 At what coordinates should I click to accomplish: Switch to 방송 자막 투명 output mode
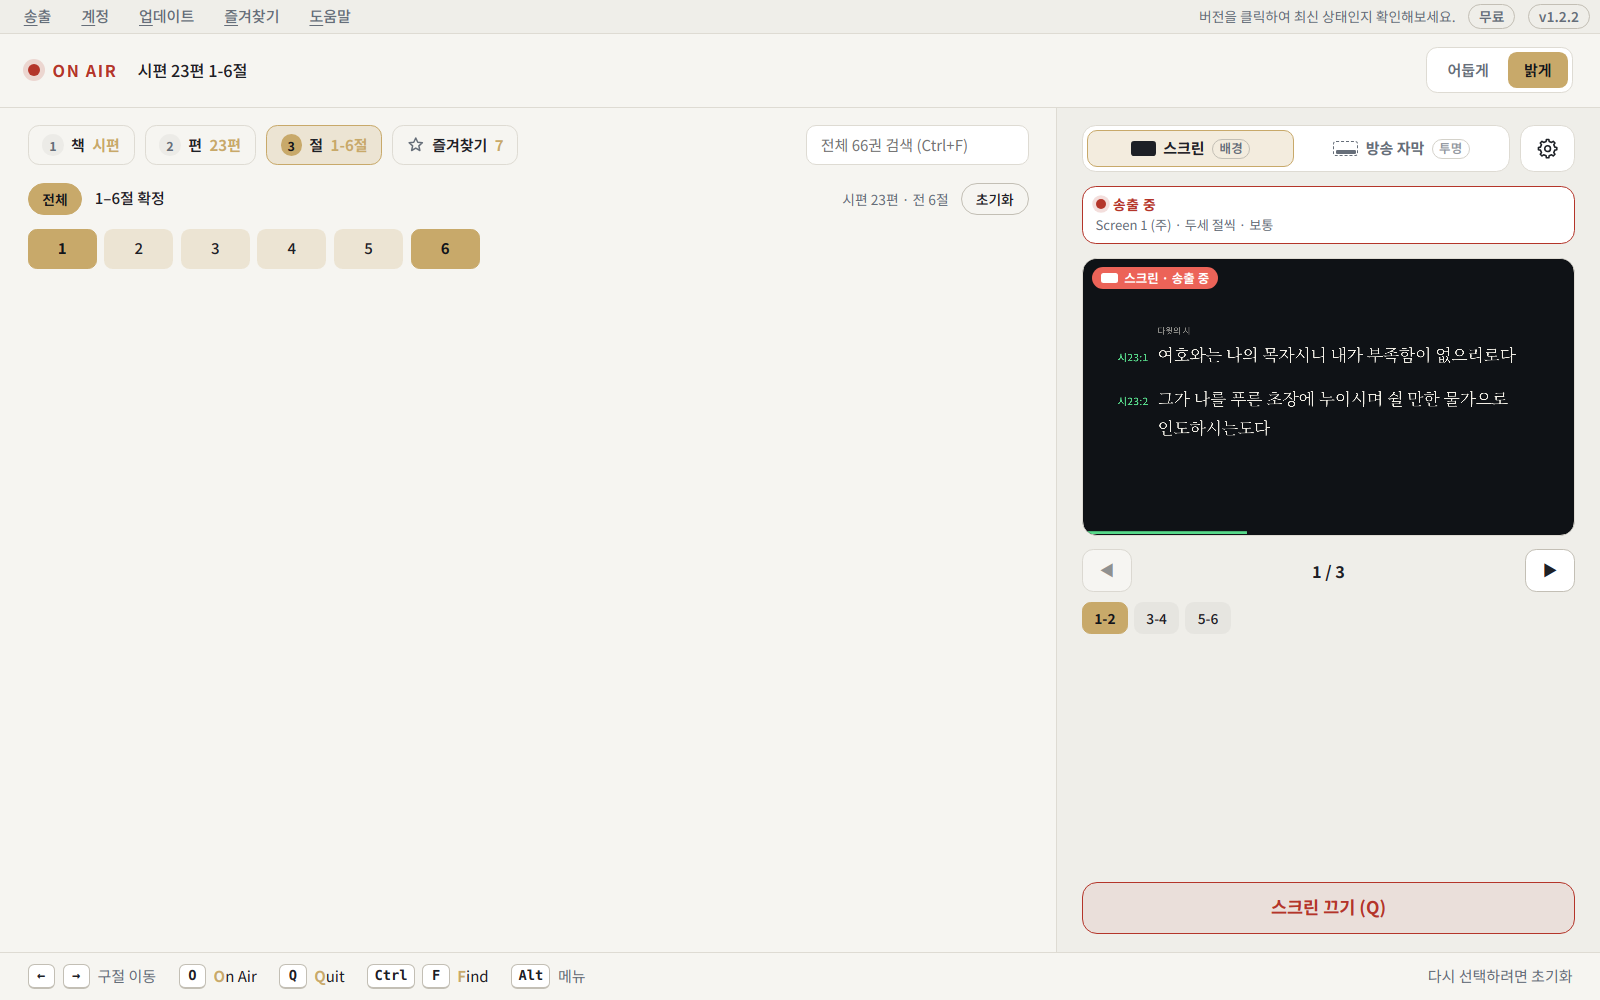(1400, 148)
